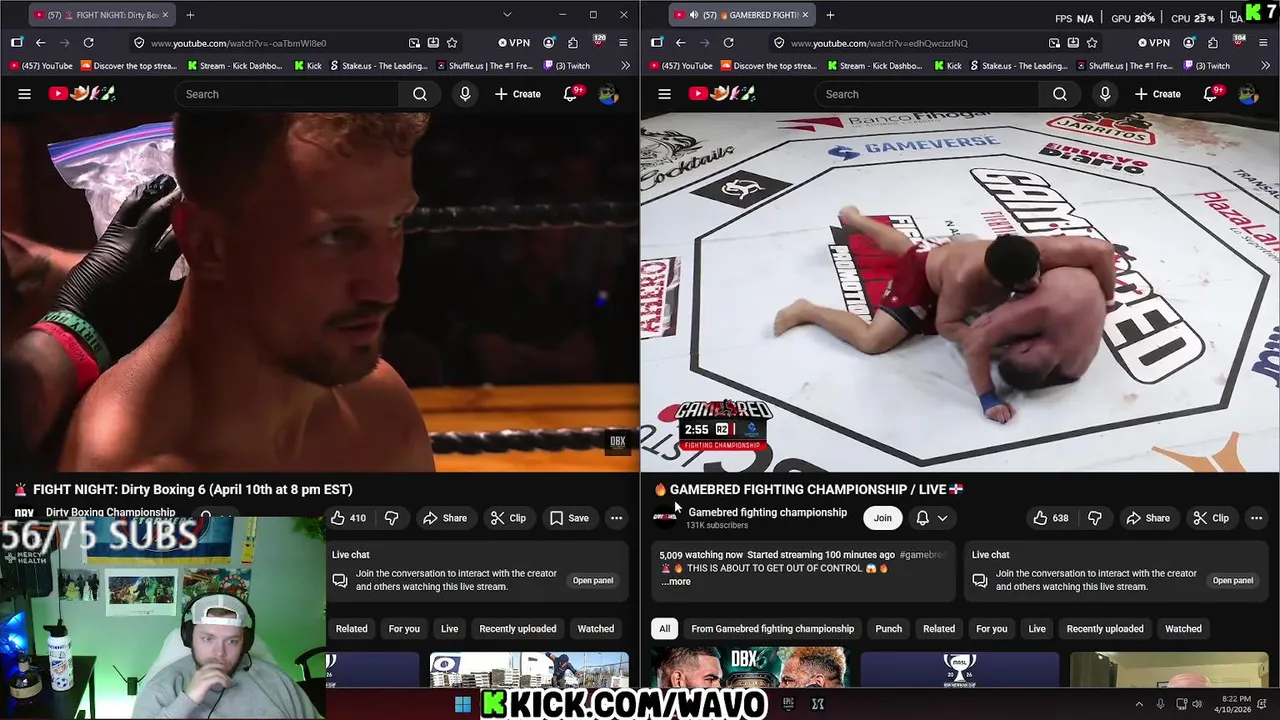Open live chat panel in right window
The height and width of the screenshot is (720, 1280).
(x=1233, y=580)
